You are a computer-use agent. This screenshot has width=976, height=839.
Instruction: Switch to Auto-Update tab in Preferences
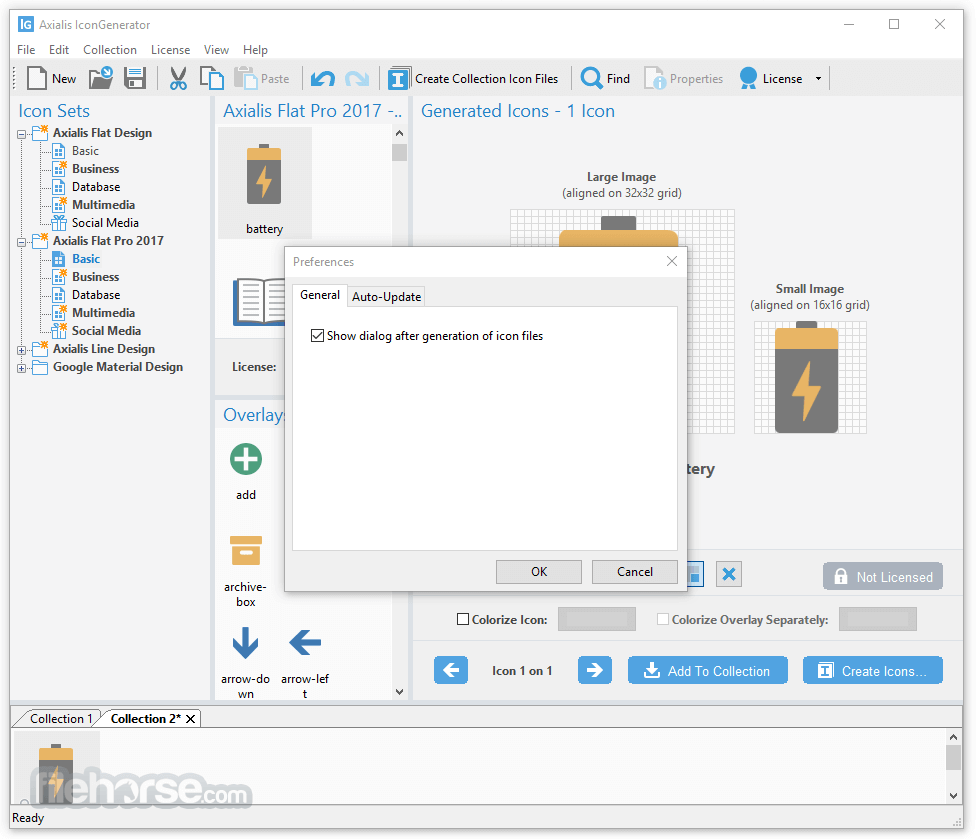(387, 297)
